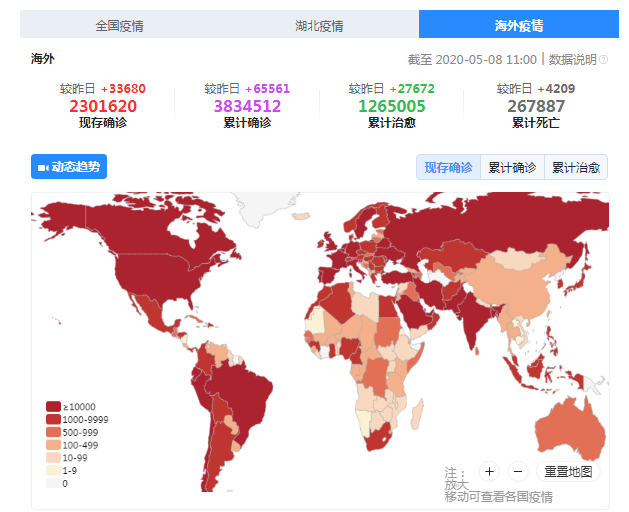The height and width of the screenshot is (512, 629).
Task: Select Greenland on the map
Action: [259, 205]
